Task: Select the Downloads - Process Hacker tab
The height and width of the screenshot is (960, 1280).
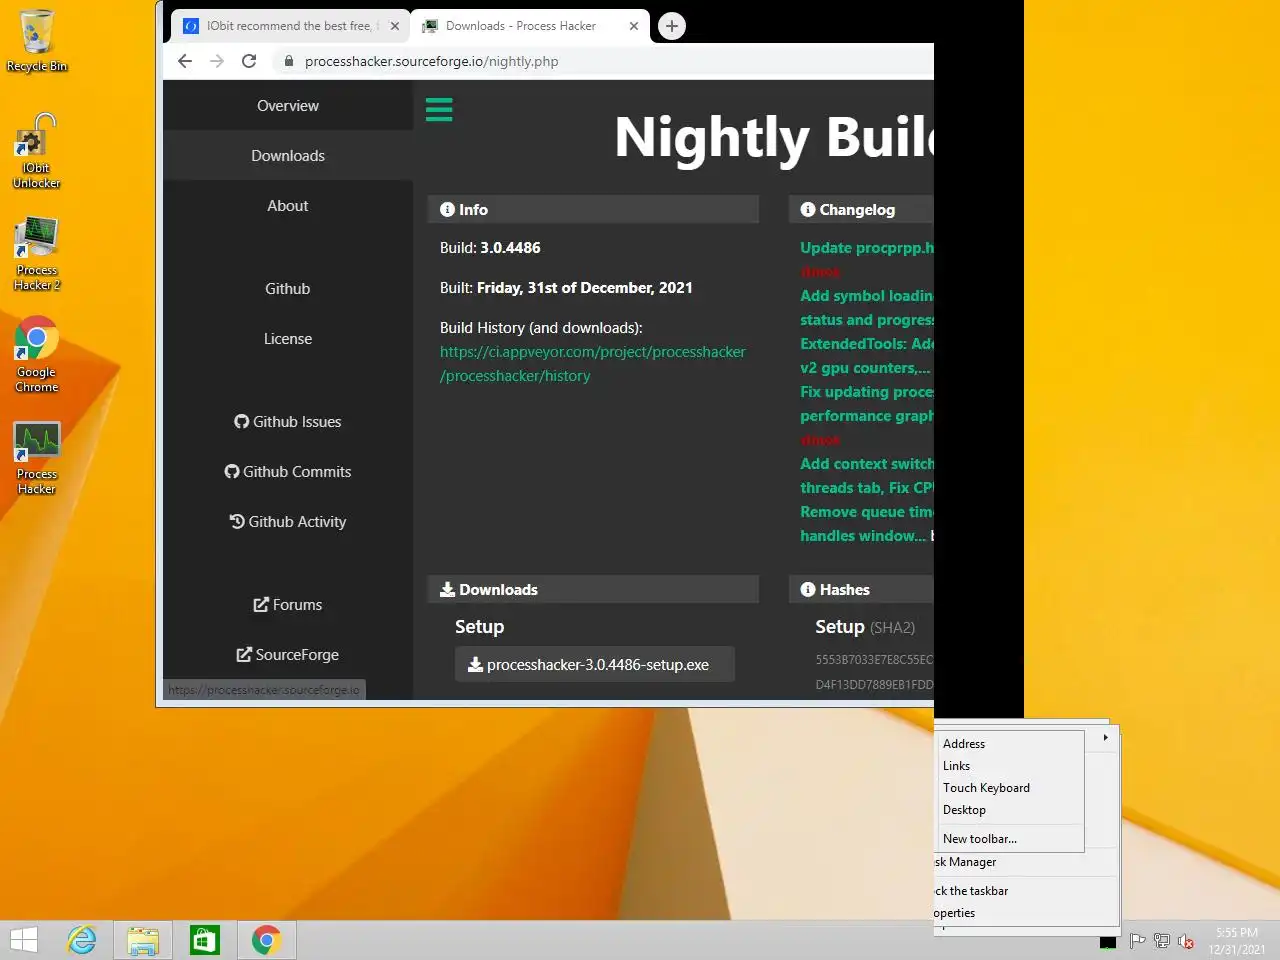Action: tap(529, 26)
